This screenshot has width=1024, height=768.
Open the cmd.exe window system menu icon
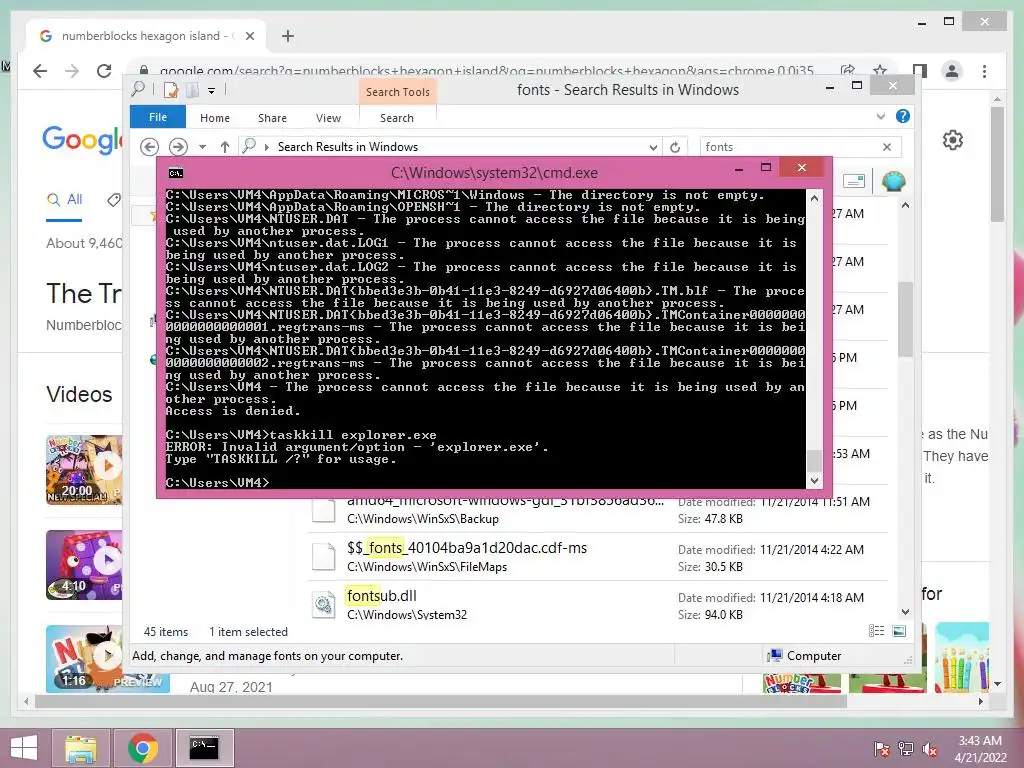[x=176, y=173]
